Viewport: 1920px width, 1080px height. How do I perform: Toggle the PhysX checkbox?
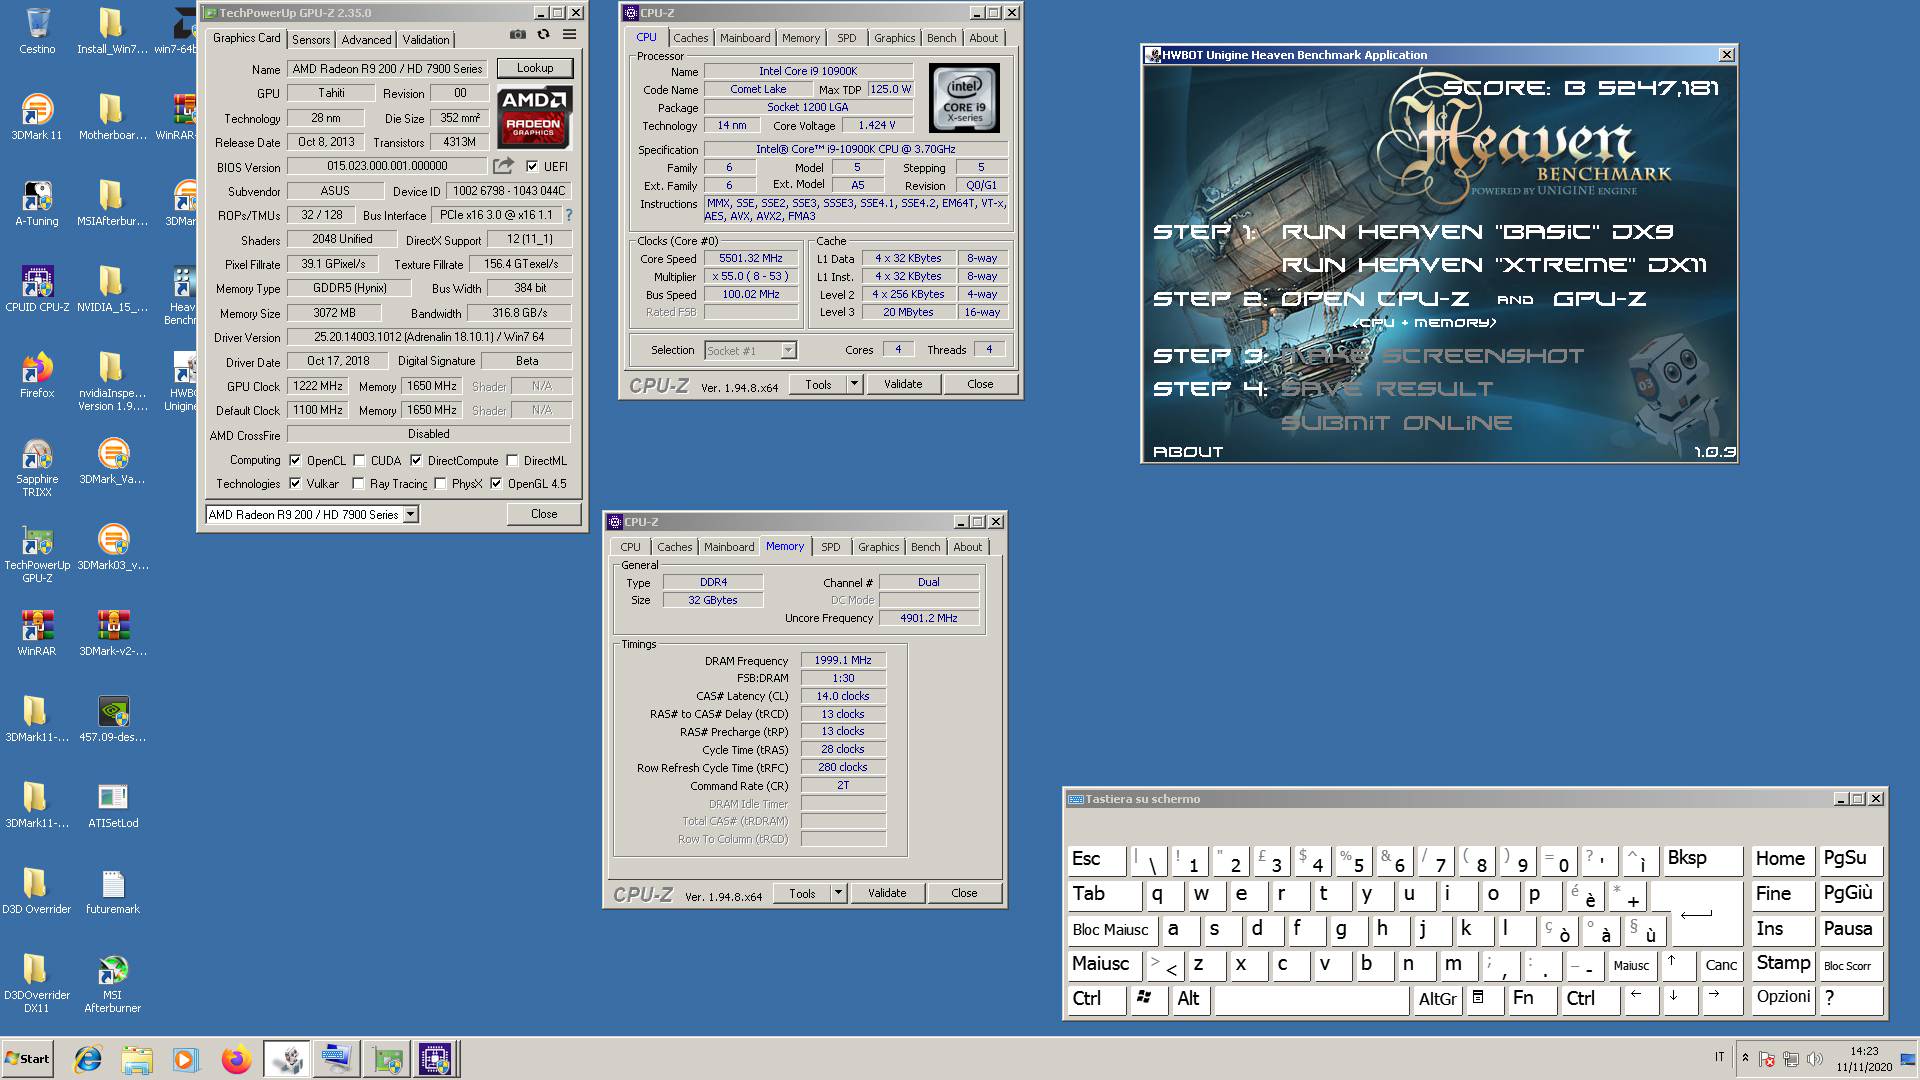(x=440, y=484)
